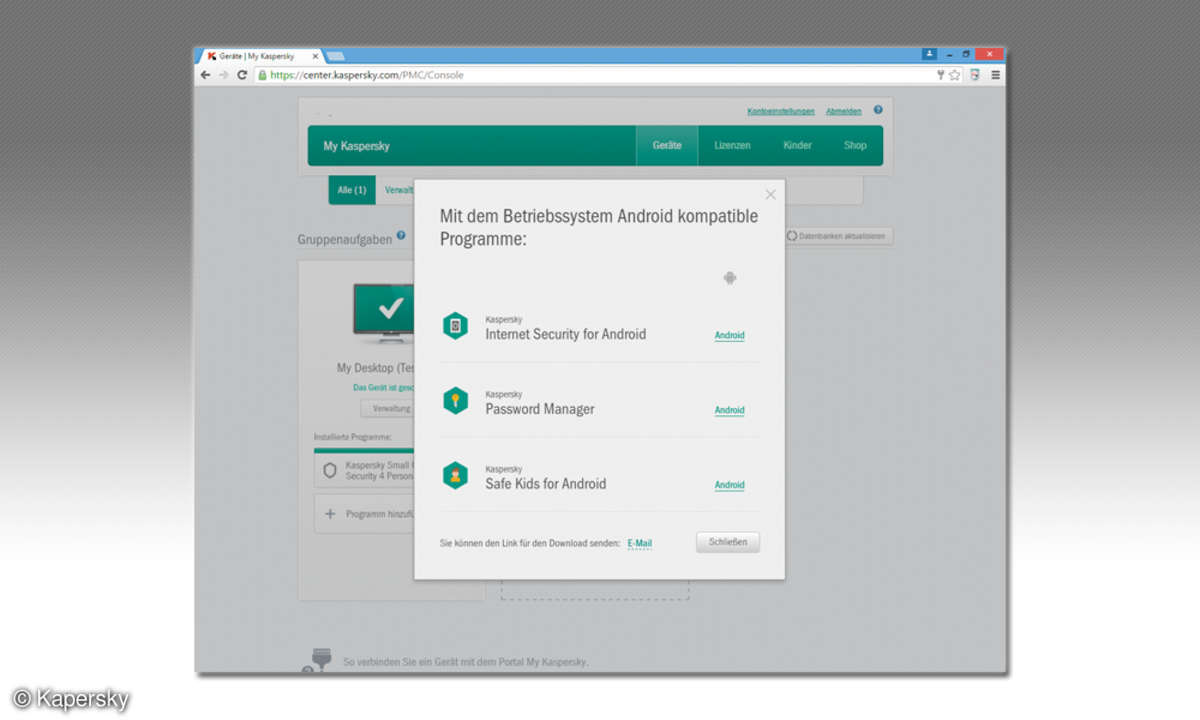The image size is (1200, 720).
Task: Open the Shop navigation tab
Action: pos(855,146)
